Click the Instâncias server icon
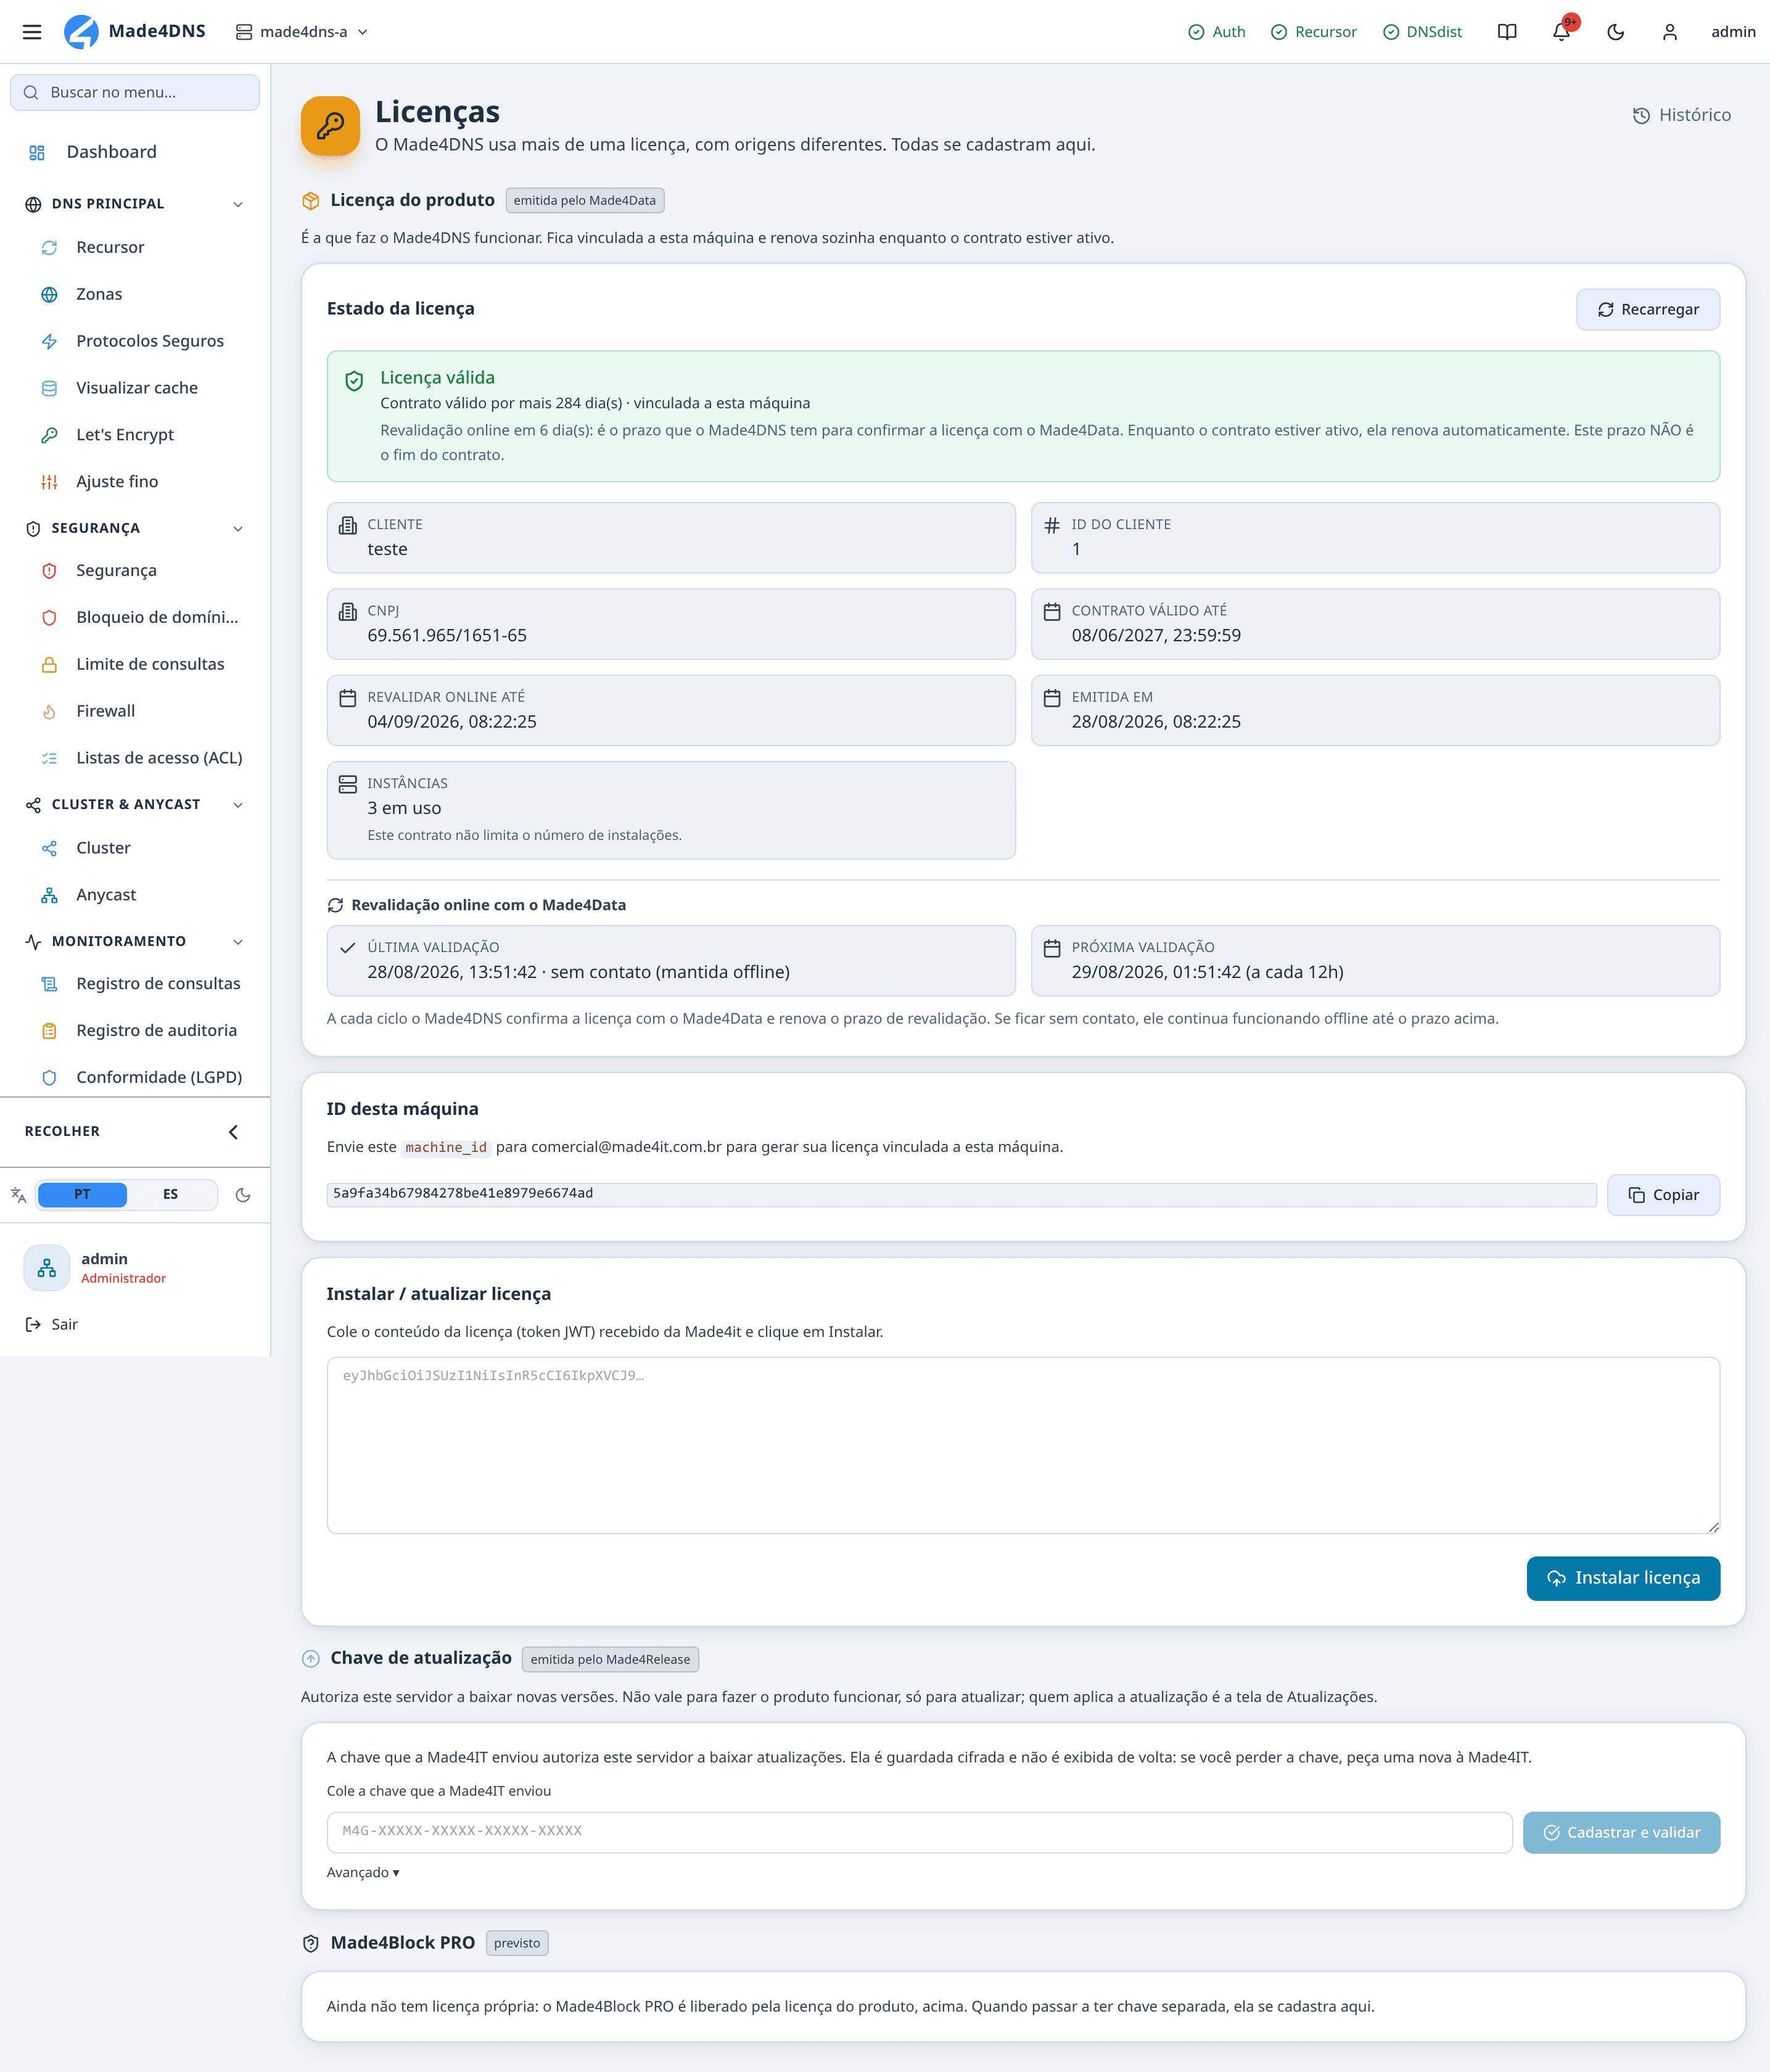The height and width of the screenshot is (2072, 1770). tap(348, 784)
